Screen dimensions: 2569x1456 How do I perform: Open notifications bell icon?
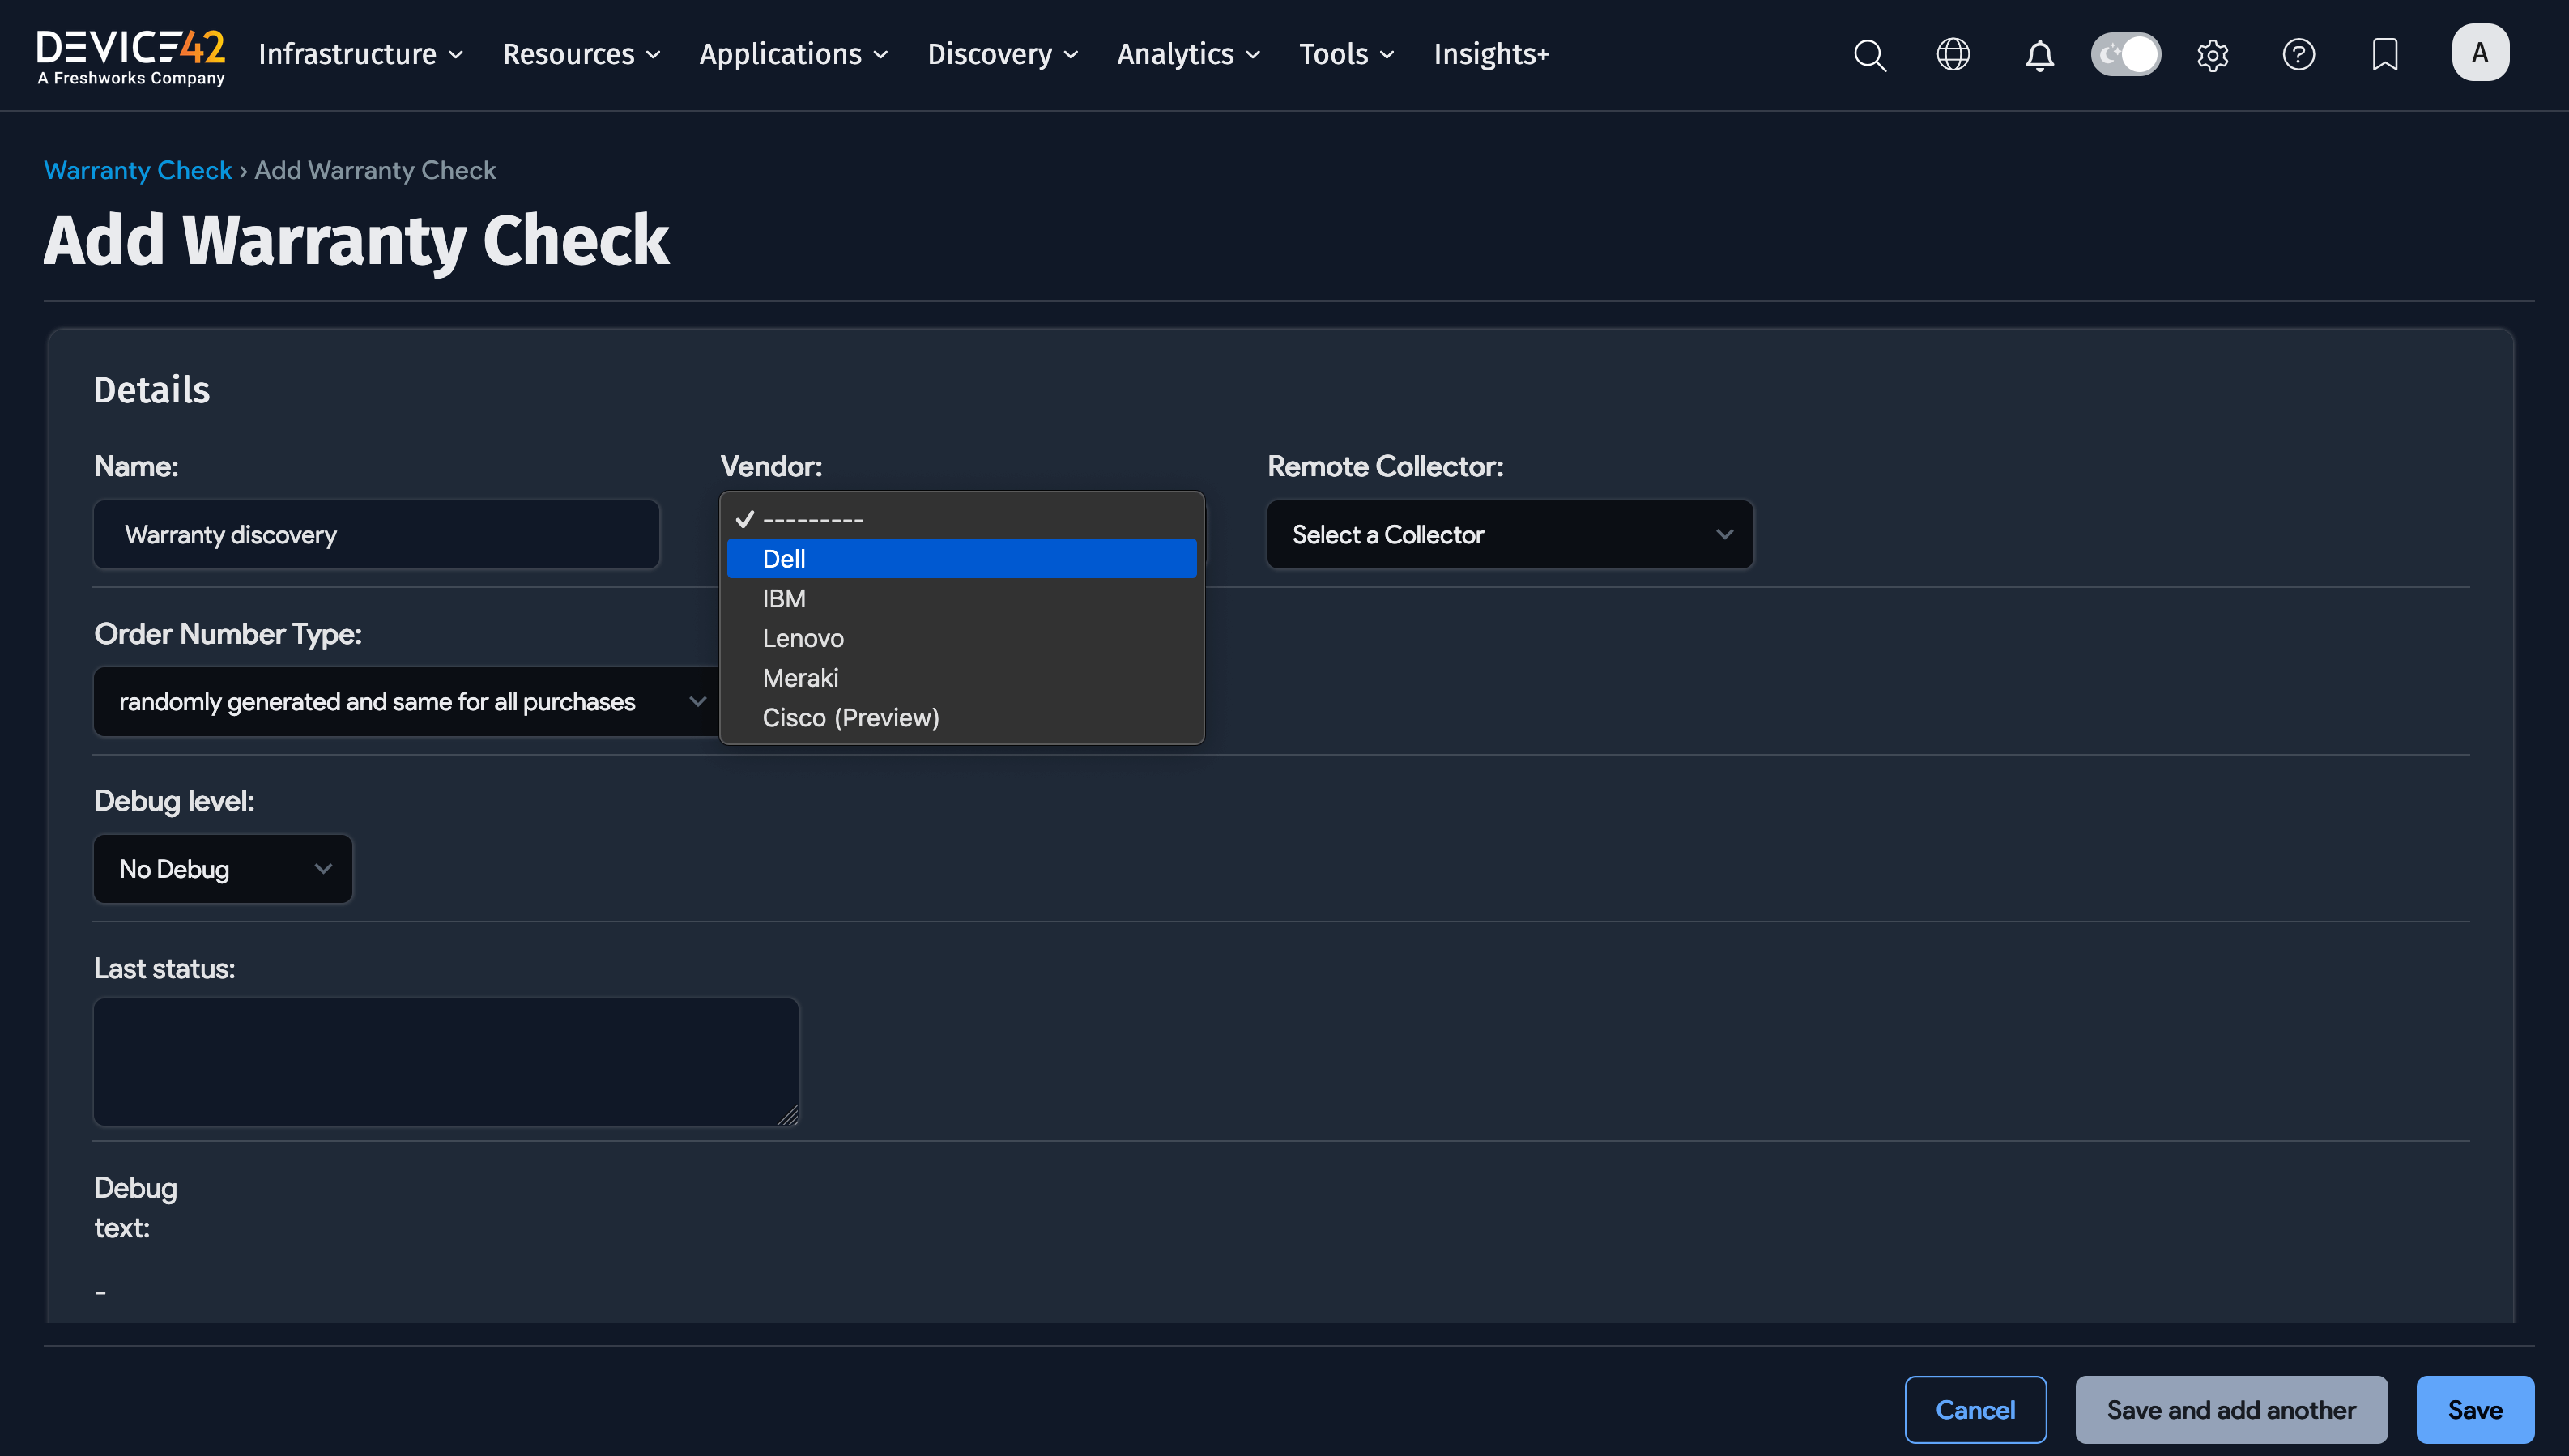2039,55
